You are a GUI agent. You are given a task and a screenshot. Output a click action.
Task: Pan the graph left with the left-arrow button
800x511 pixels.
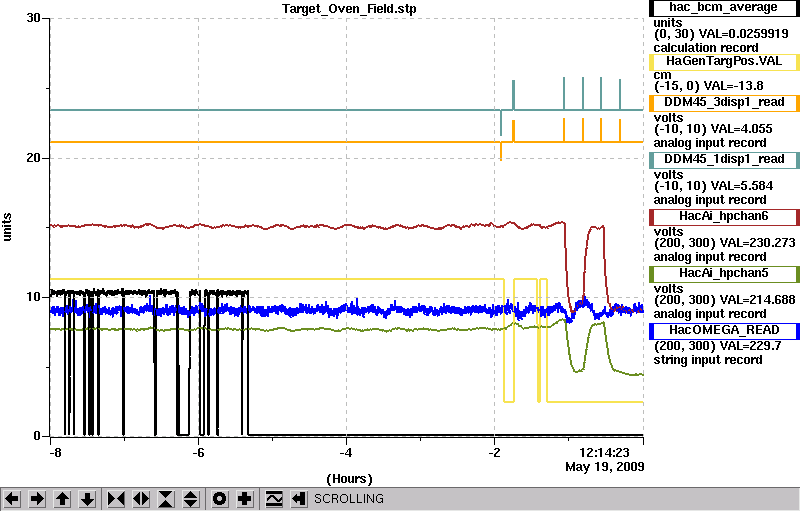coord(12,498)
